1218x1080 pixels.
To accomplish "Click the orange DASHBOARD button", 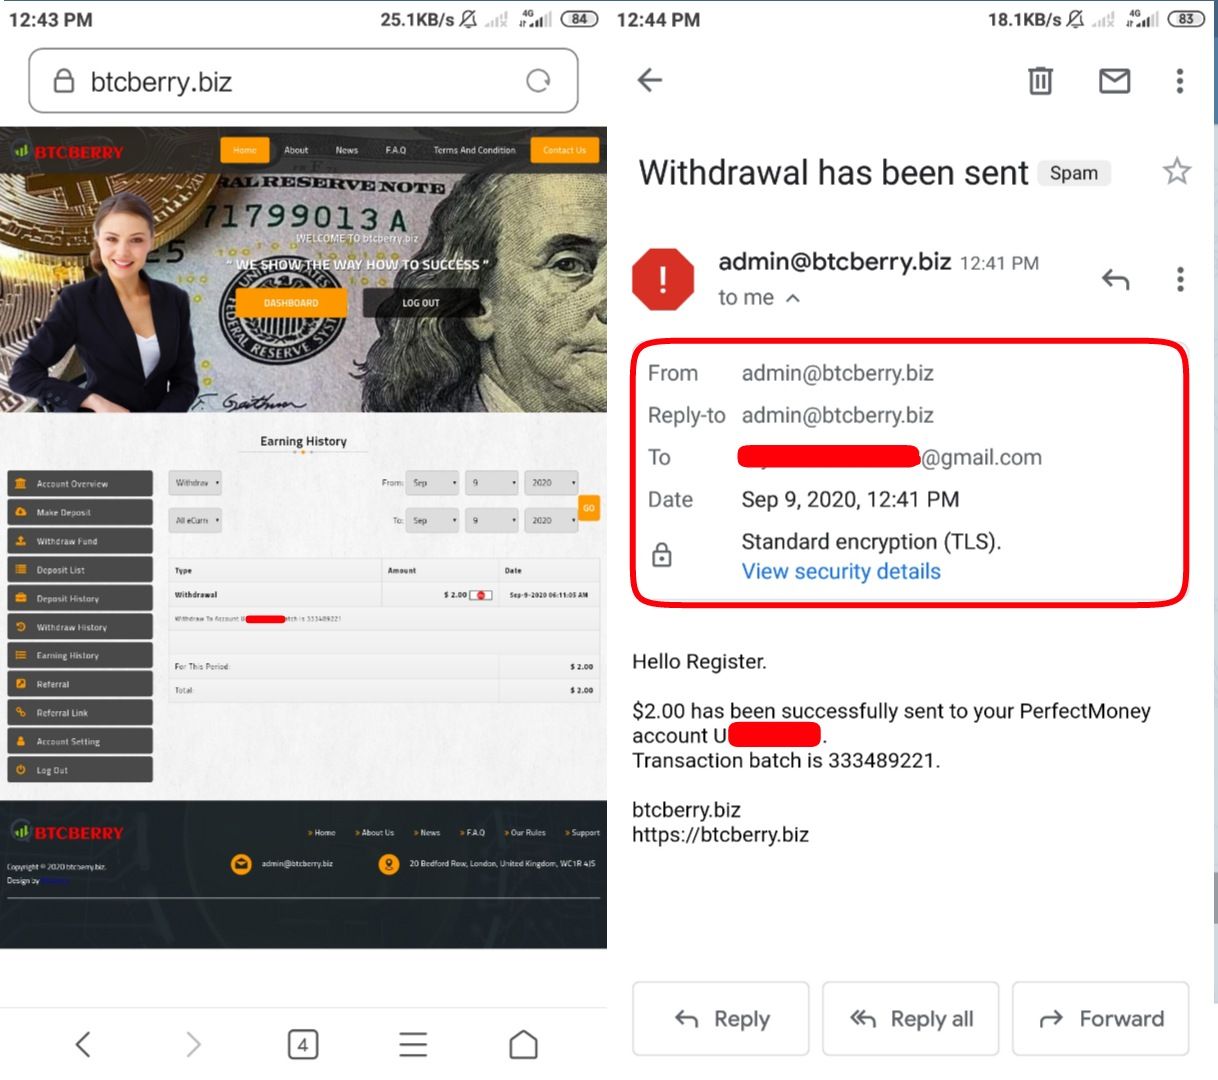I will pyautogui.click(x=291, y=303).
